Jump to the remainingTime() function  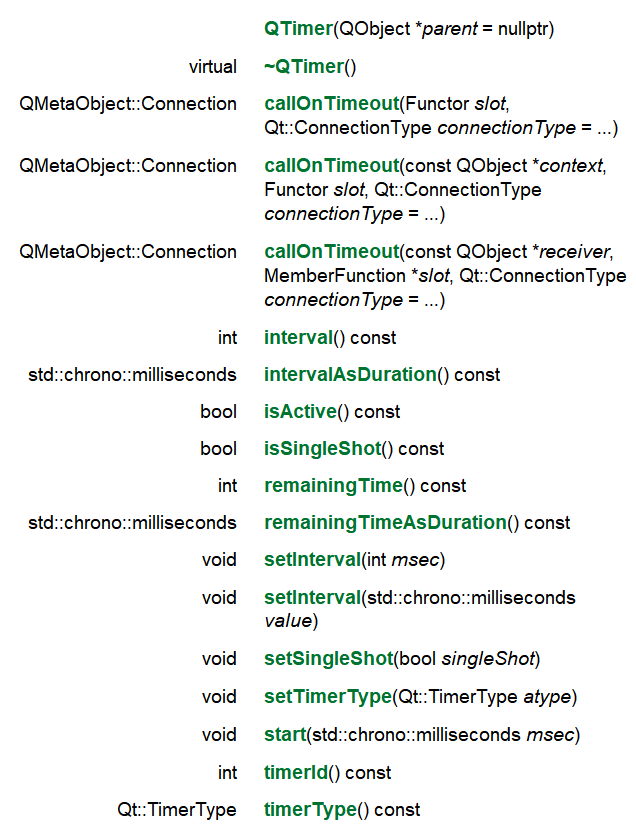tap(333, 486)
